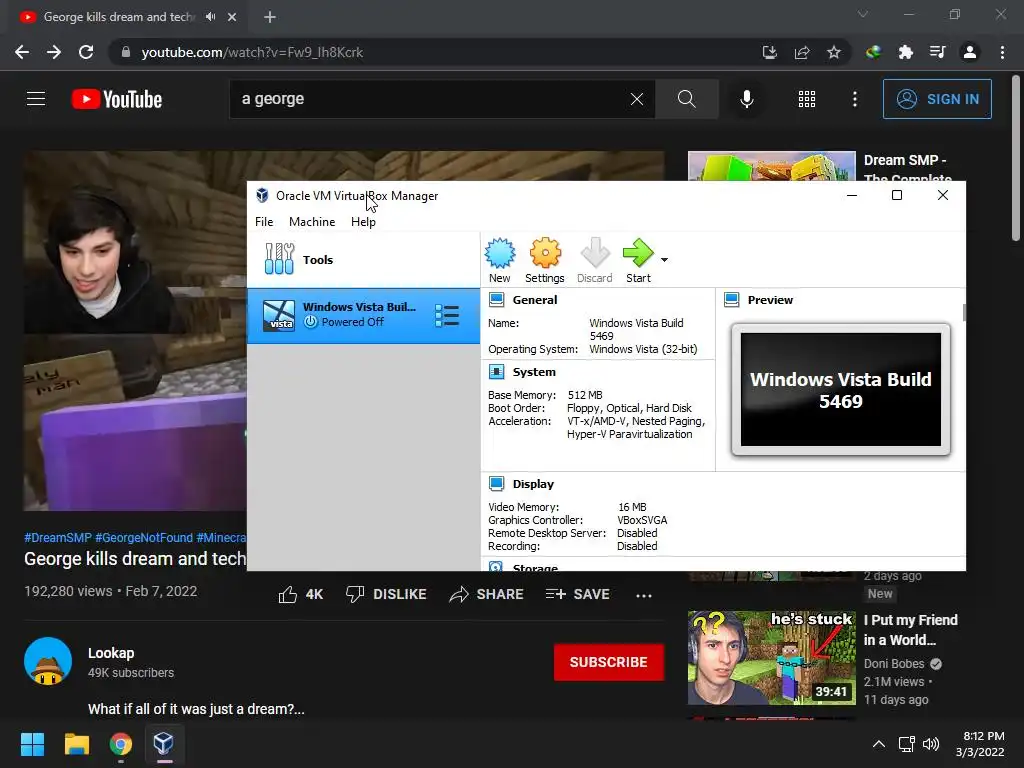This screenshot has width=1024, height=768.
Task: Open File Explorer from the taskbar
Action: pyautogui.click(x=76, y=744)
